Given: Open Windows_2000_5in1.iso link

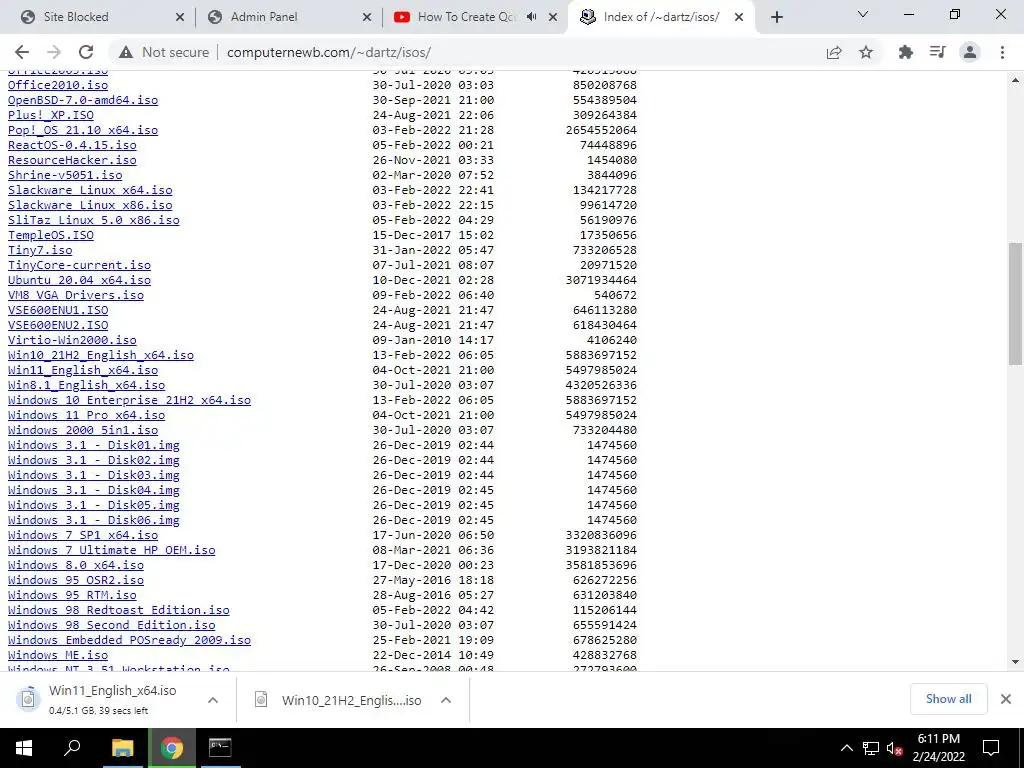Looking at the screenshot, I should [83, 430].
